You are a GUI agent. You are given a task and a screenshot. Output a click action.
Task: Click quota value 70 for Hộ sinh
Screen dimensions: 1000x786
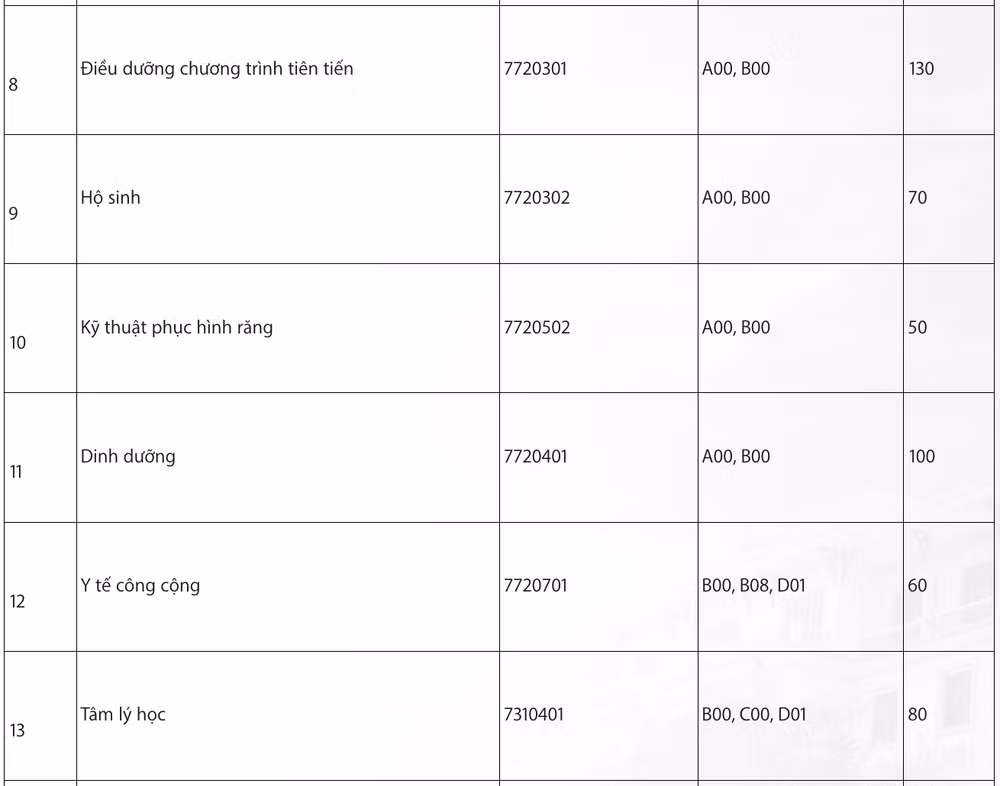pyautogui.click(x=917, y=198)
